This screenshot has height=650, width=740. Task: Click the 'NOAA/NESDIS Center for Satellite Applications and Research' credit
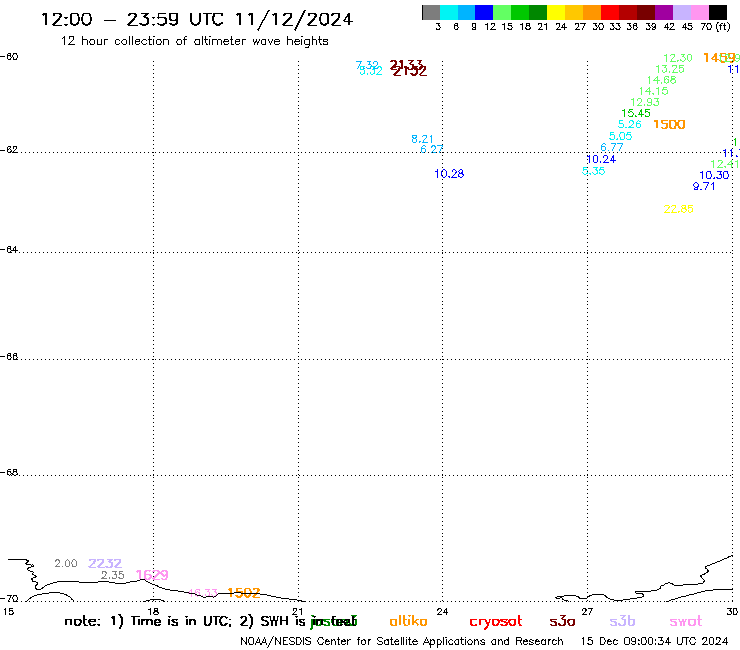coord(402,642)
